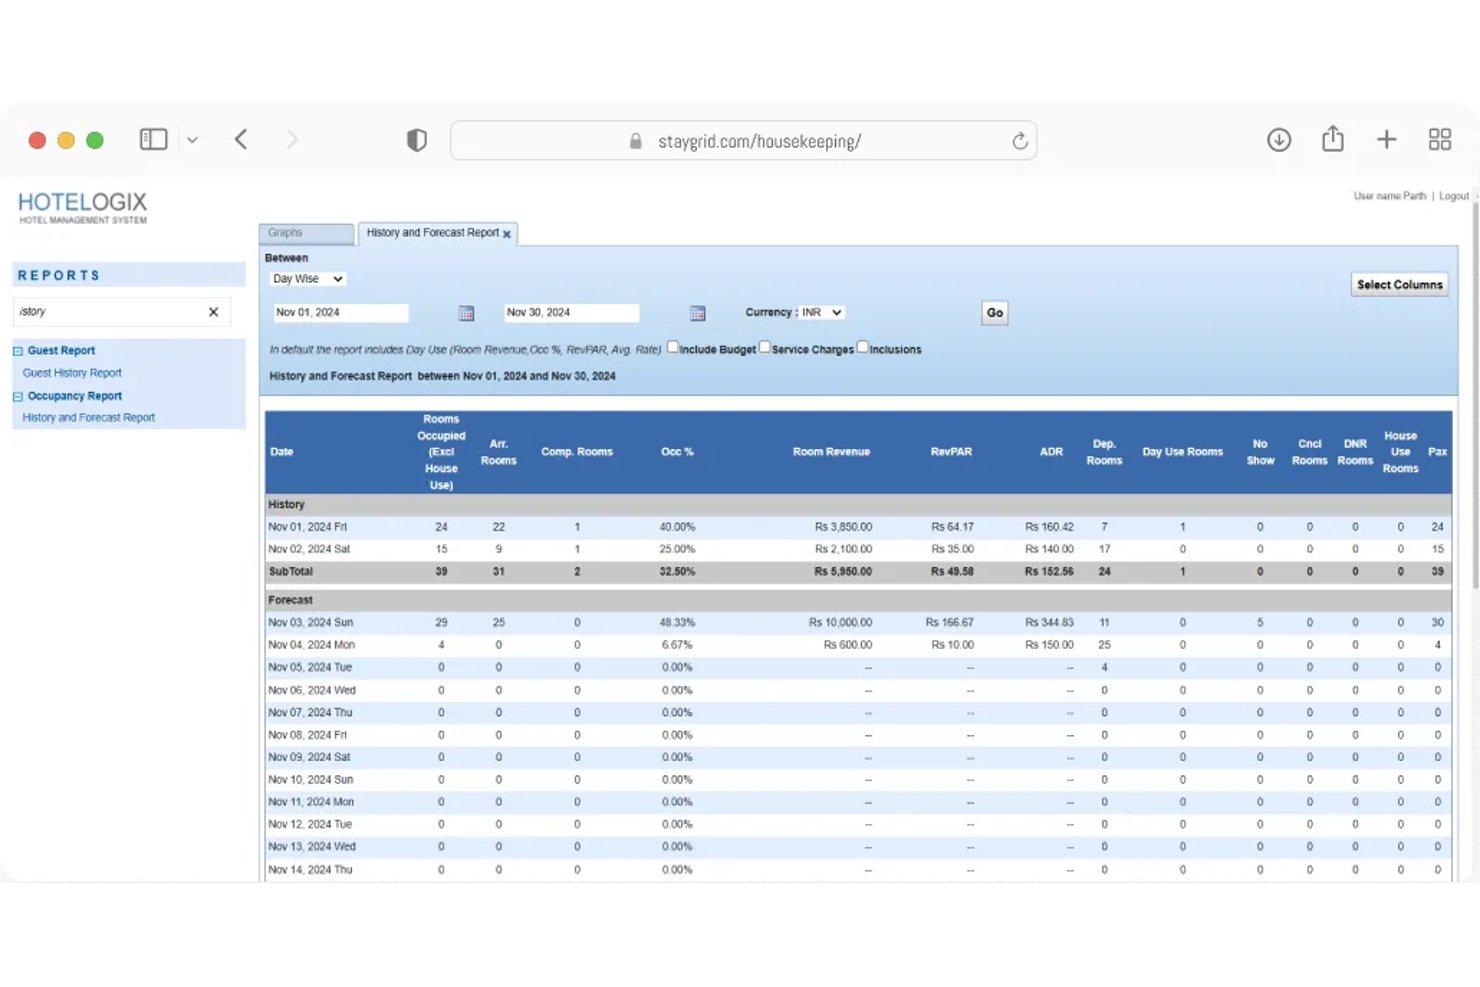Click the lock icon in address bar
This screenshot has height=987, width=1480.
pyautogui.click(x=635, y=141)
